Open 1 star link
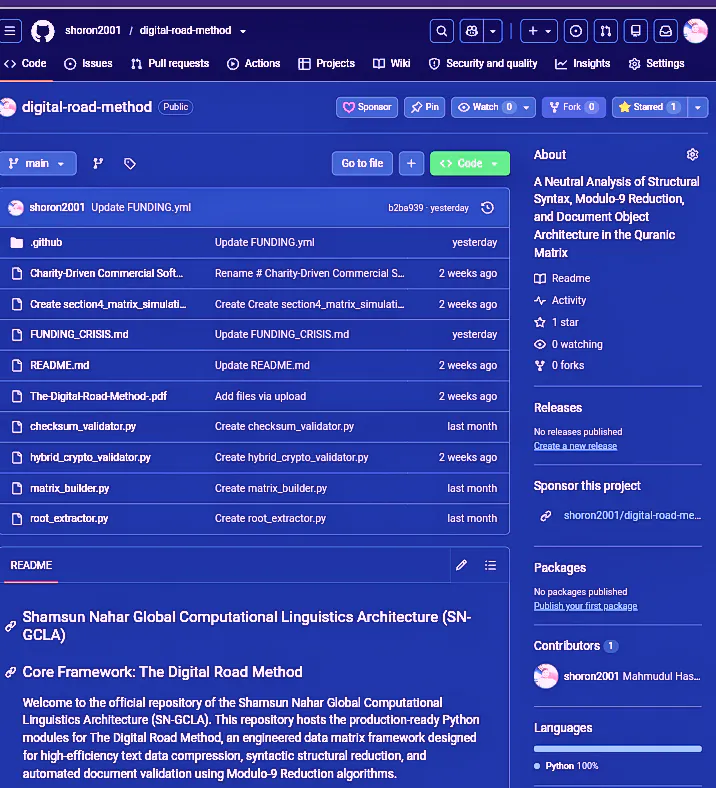Image resolution: width=716 pixels, height=788 pixels. 556,322
